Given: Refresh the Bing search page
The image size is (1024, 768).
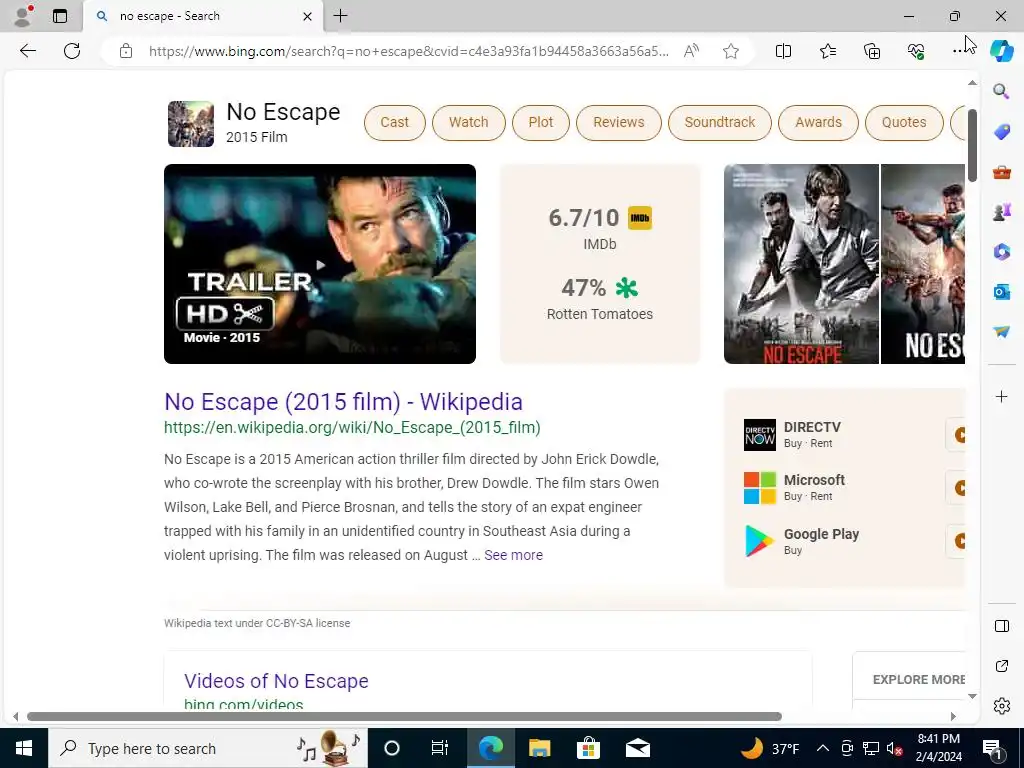Looking at the screenshot, I should (72, 51).
